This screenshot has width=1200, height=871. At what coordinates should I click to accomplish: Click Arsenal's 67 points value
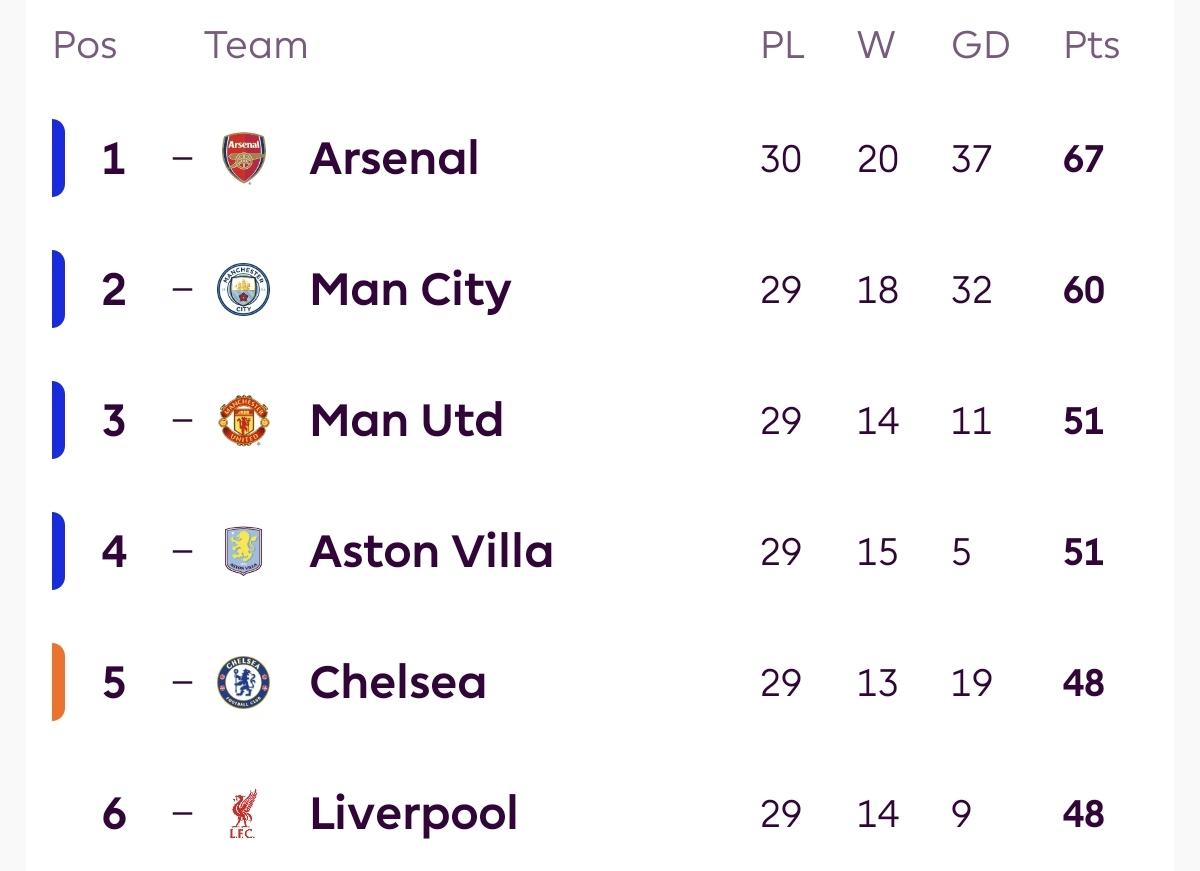click(x=1083, y=159)
